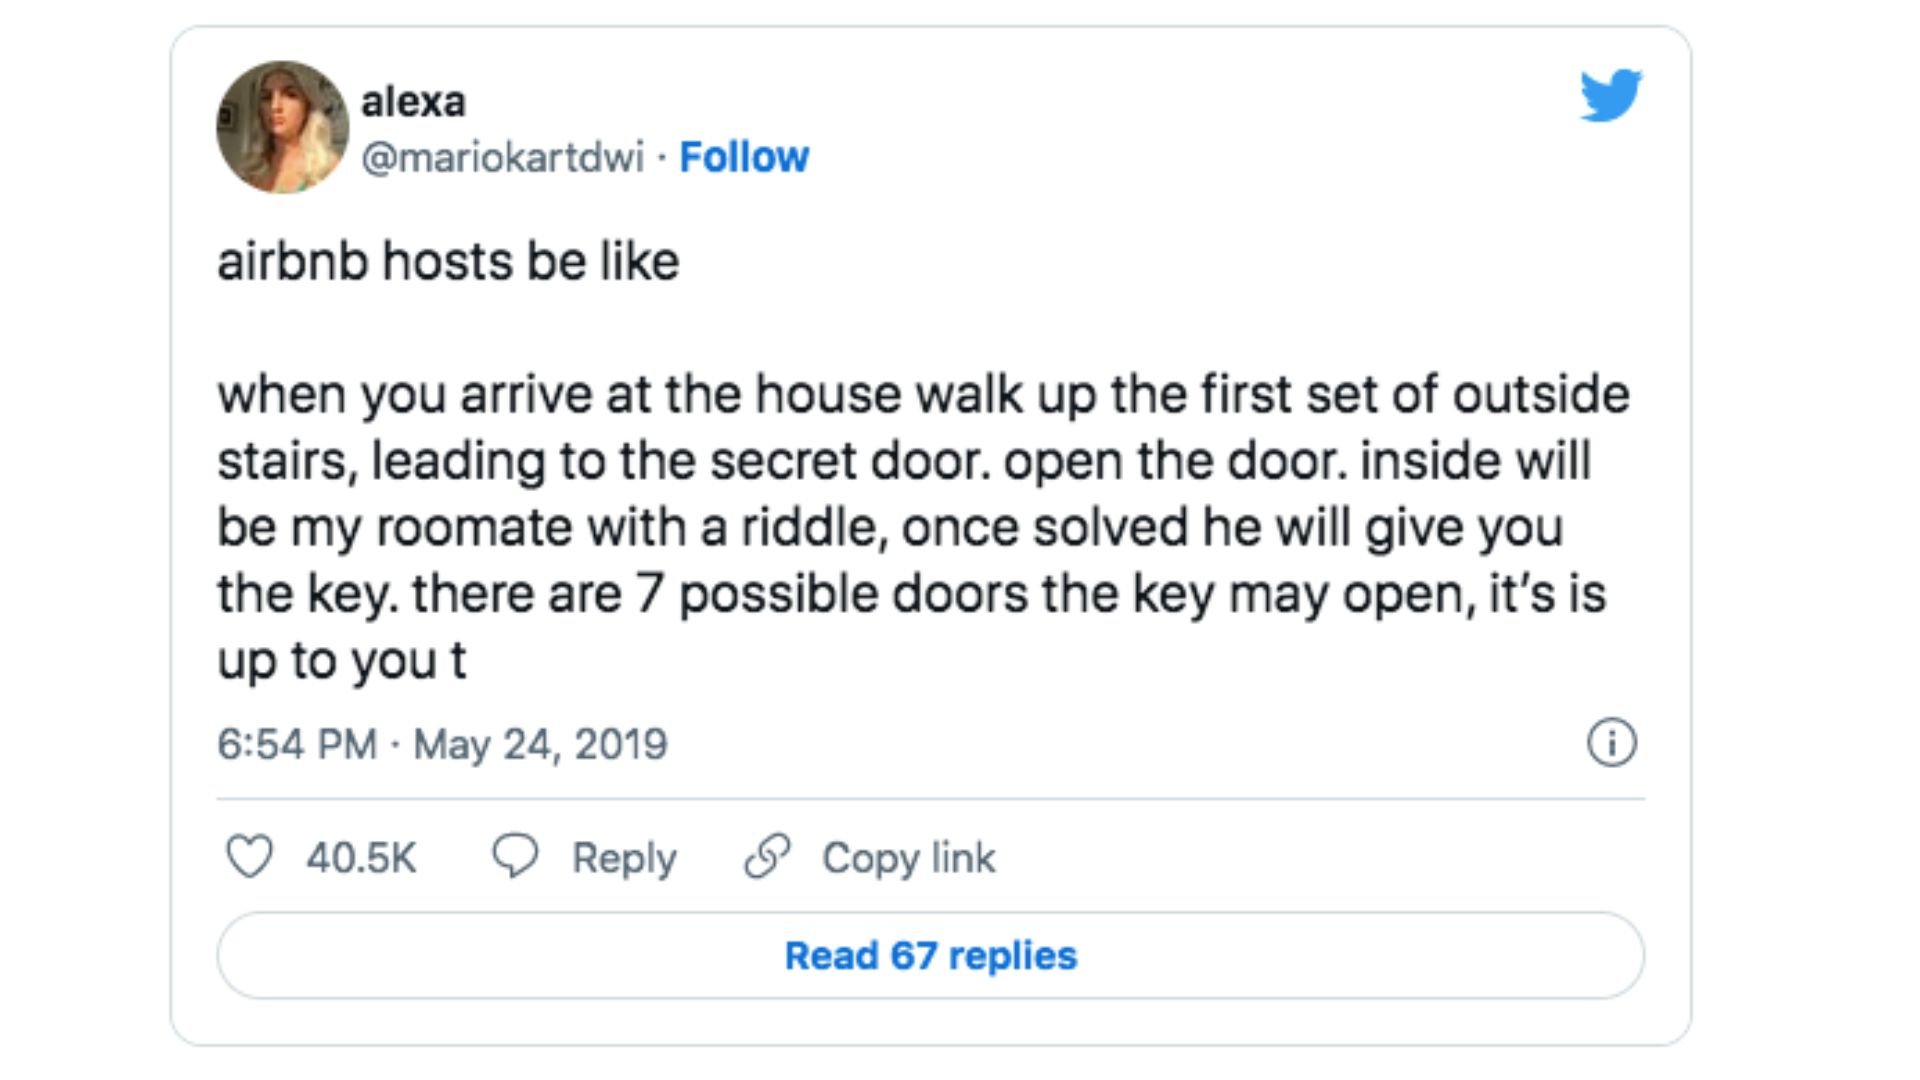Click the chain link icon
Screen dimensions: 1920x1080
click(768, 856)
